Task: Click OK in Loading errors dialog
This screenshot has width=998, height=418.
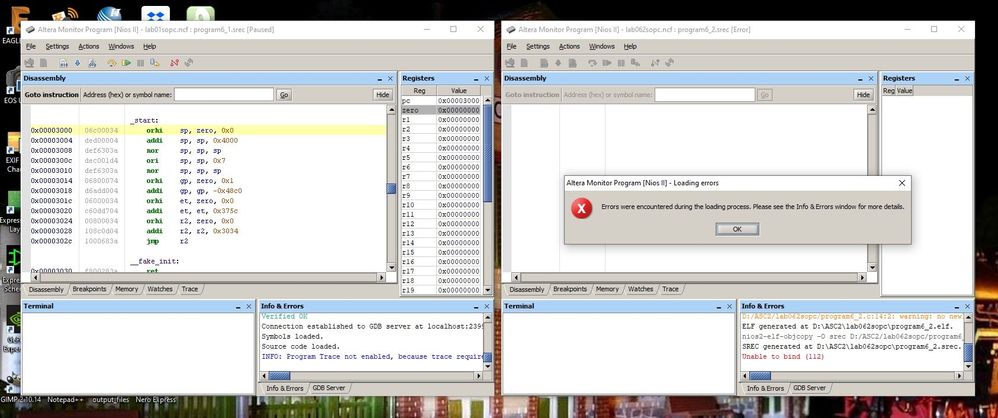Action: 736,229
